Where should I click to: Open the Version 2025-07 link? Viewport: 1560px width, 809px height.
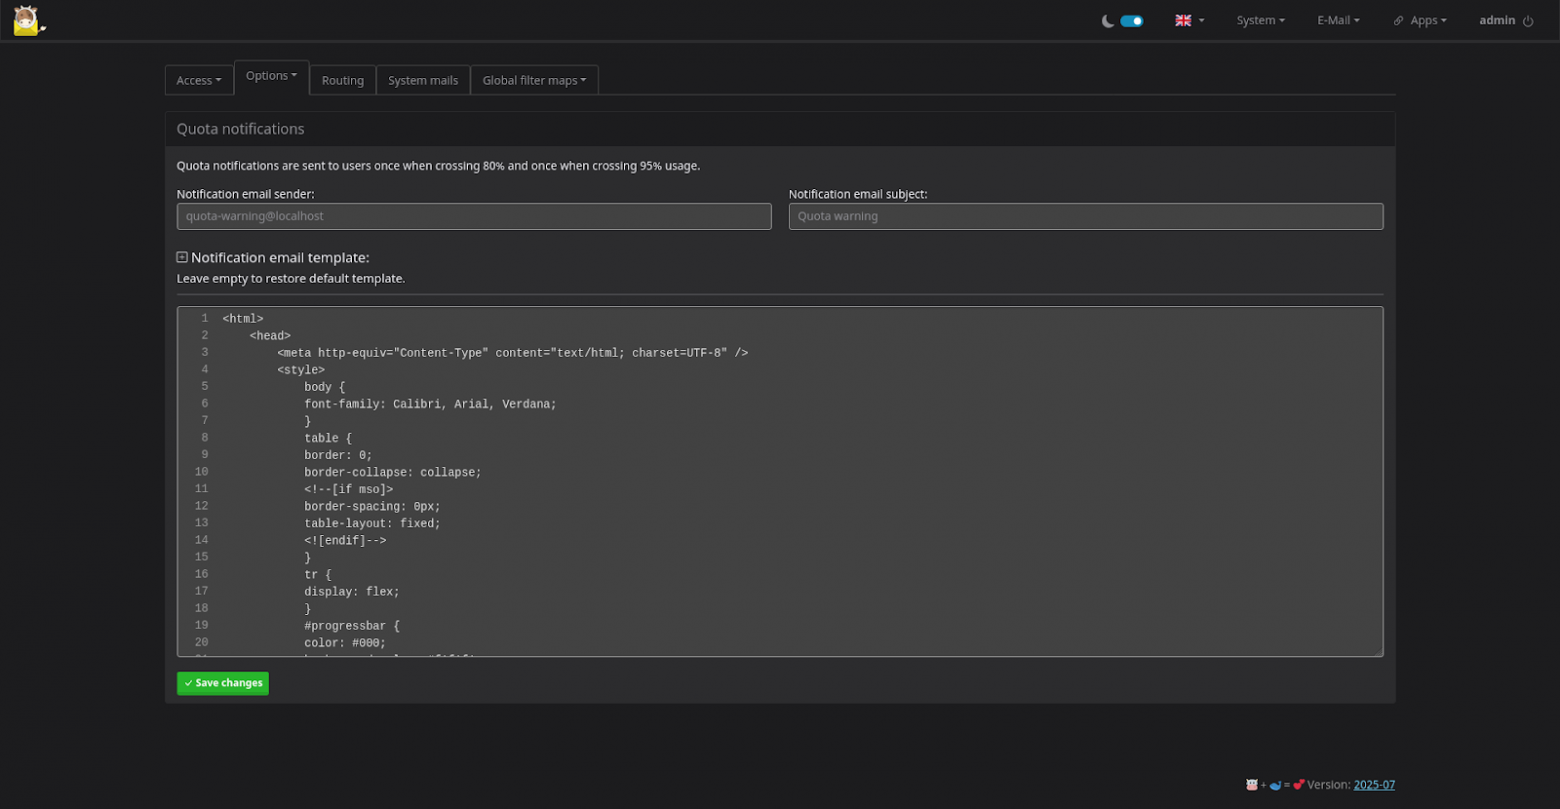(1374, 785)
